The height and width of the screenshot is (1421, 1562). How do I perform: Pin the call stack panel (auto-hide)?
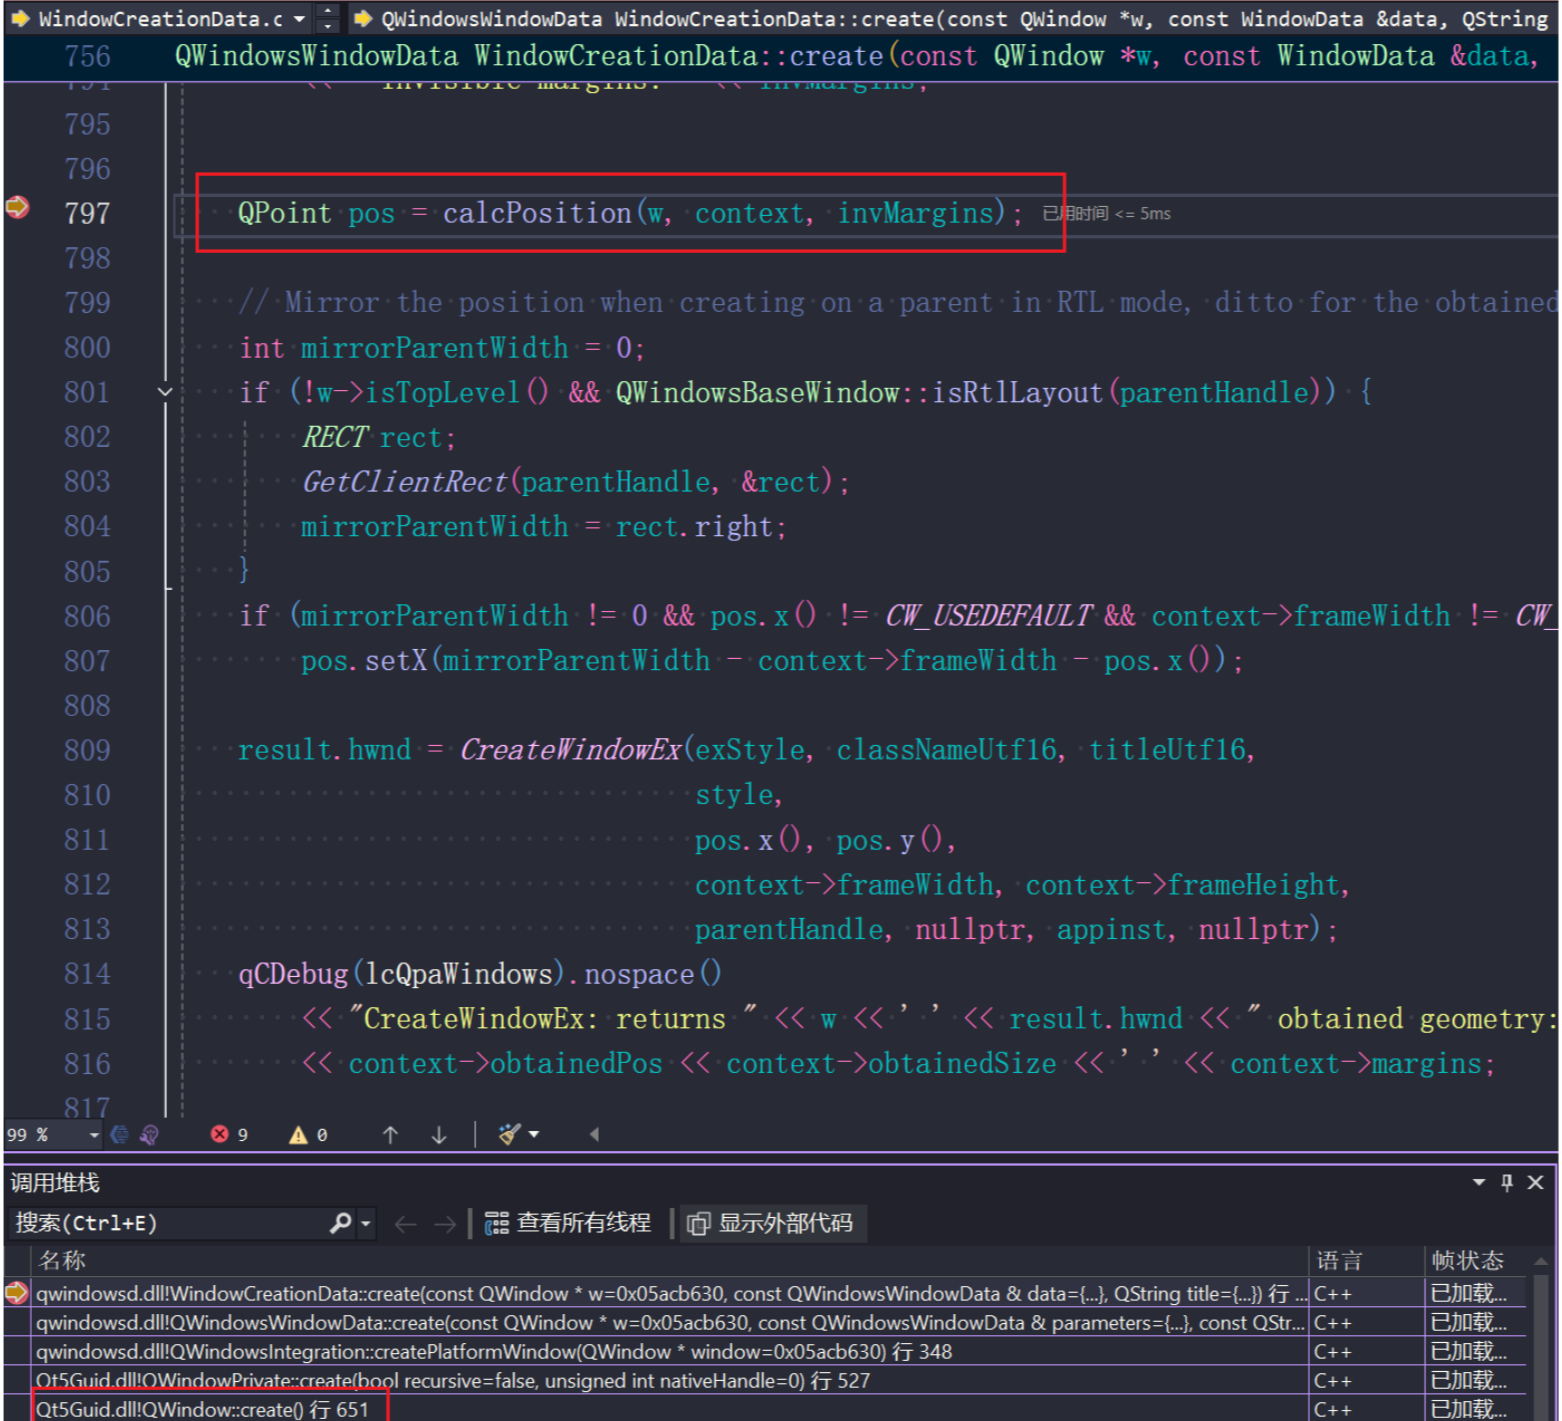click(x=1507, y=1183)
